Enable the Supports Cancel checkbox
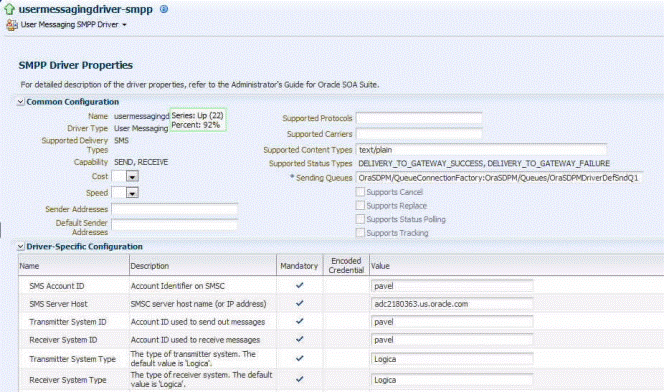664x392 pixels. pyautogui.click(x=360, y=192)
